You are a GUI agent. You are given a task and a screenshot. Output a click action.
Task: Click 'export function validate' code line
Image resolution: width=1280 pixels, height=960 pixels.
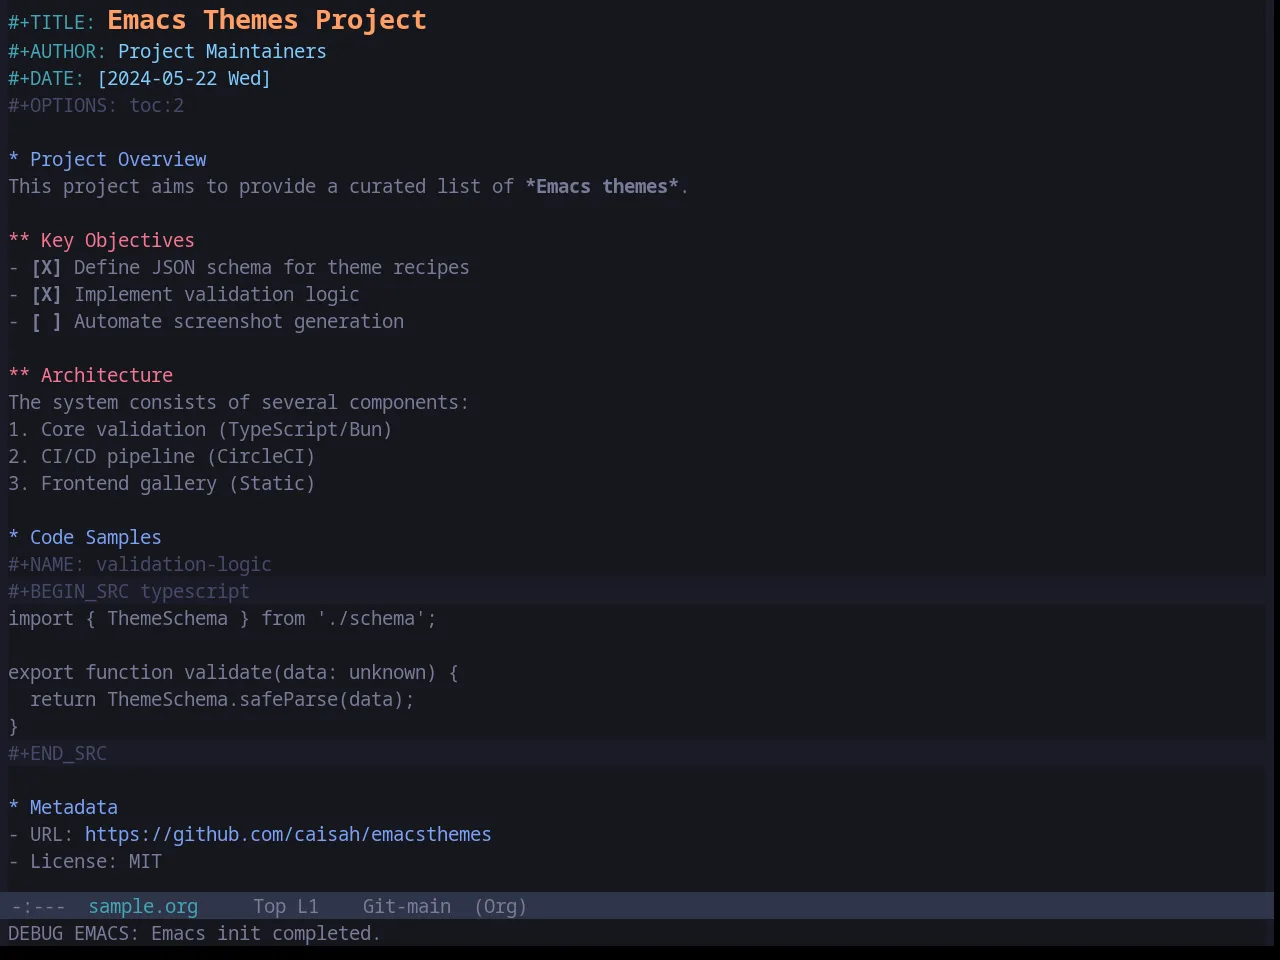tap(234, 672)
